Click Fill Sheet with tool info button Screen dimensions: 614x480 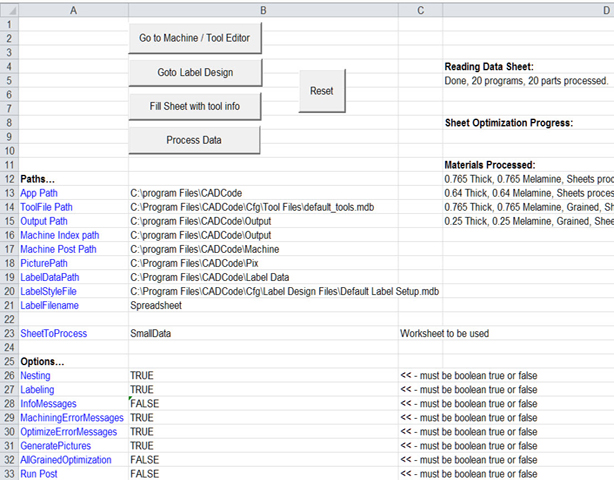(195, 106)
